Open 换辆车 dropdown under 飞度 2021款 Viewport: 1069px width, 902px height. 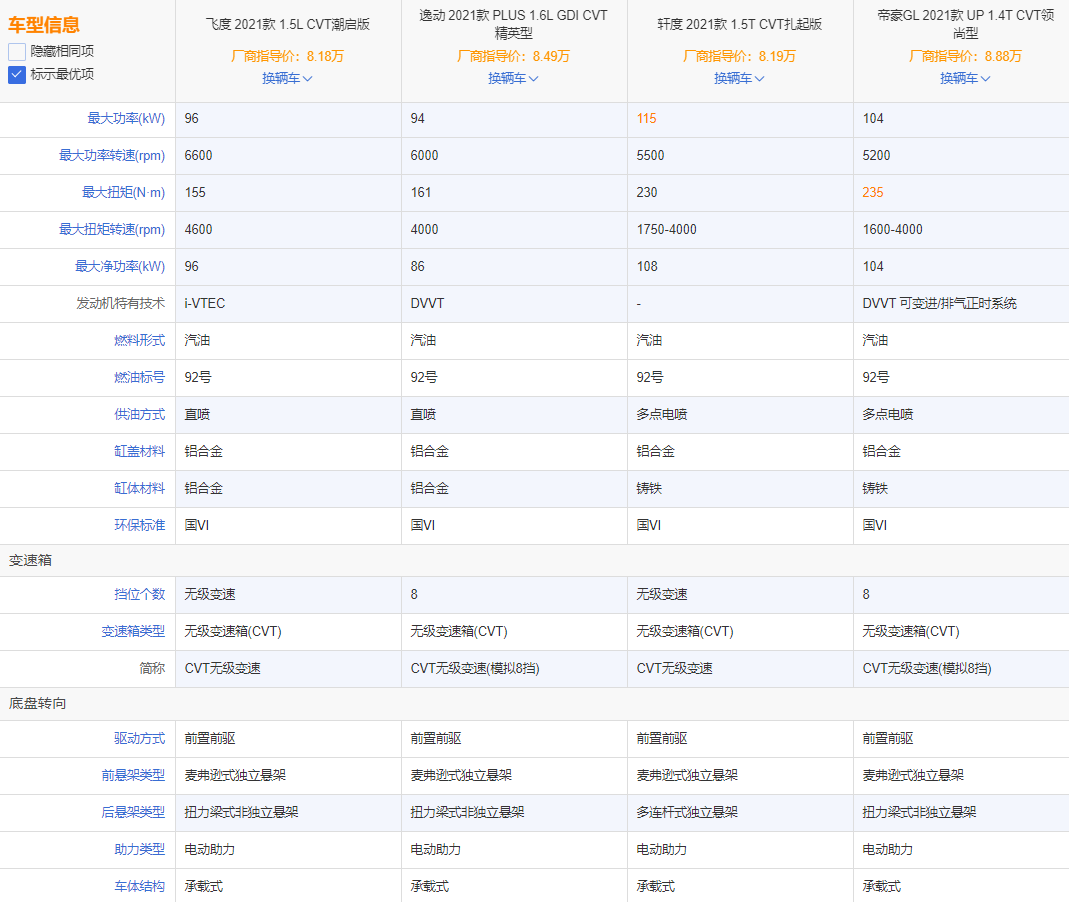coord(287,78)
